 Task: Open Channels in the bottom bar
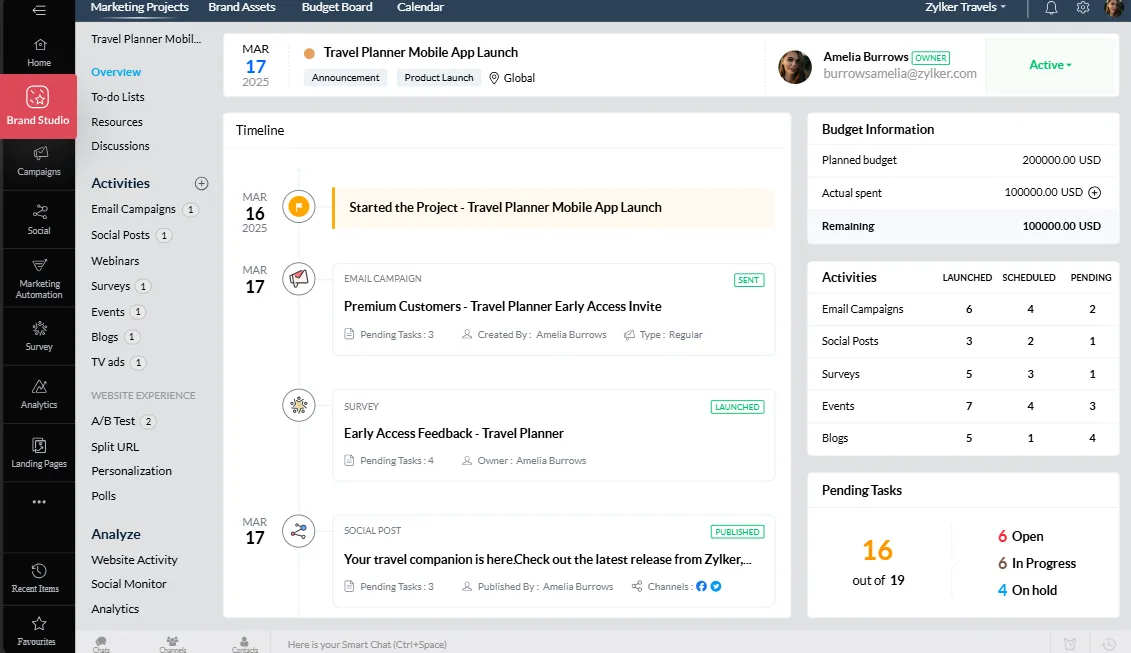pyautogui.click(x=172, y=644)
